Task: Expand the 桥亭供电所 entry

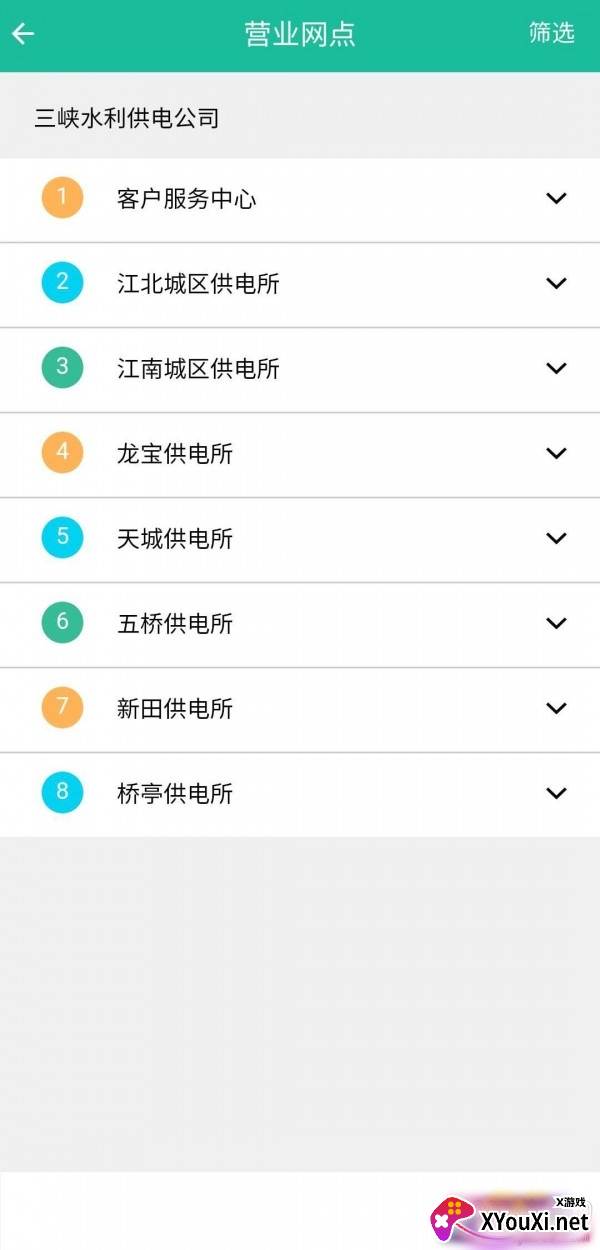Action: [x=557, y=793]
